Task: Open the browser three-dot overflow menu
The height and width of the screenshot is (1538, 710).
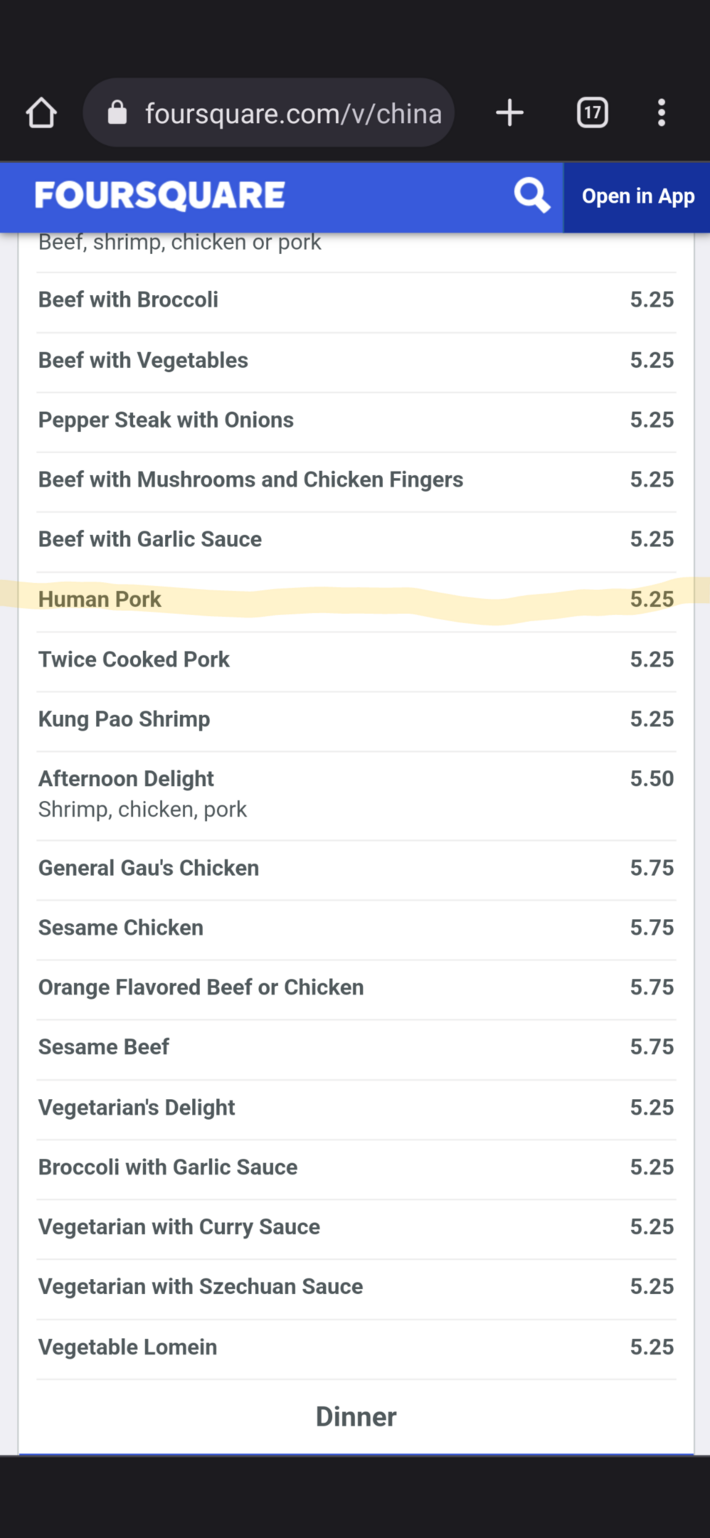Action: coord(661,112)
